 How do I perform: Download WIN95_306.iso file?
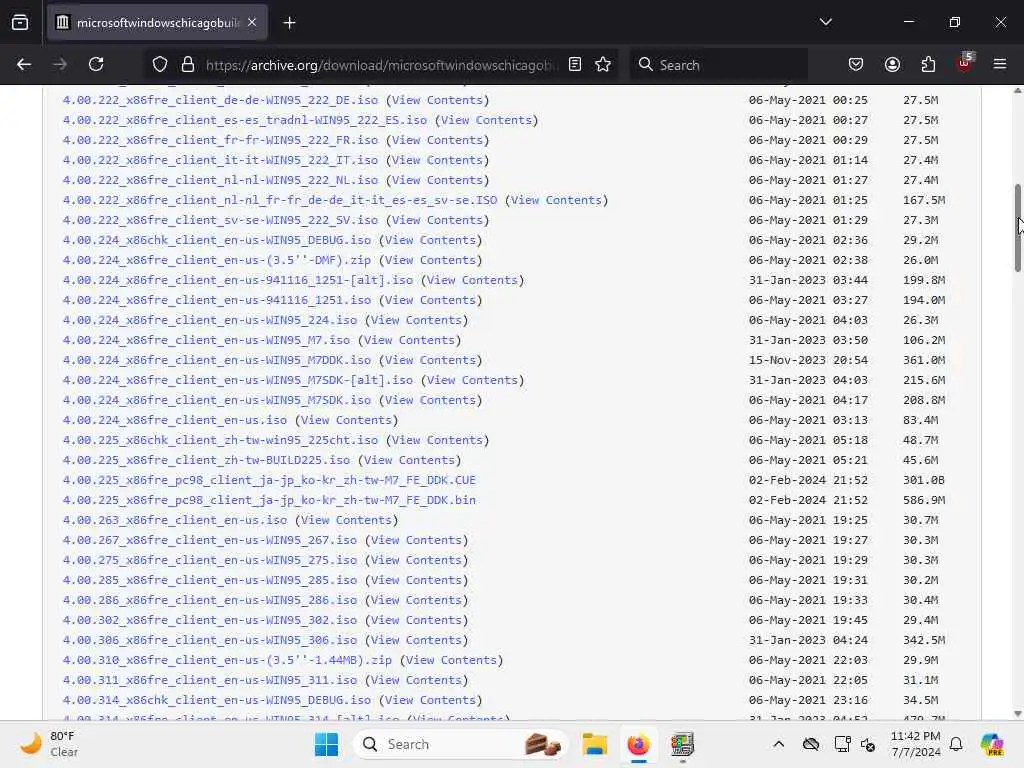[210, 640]
